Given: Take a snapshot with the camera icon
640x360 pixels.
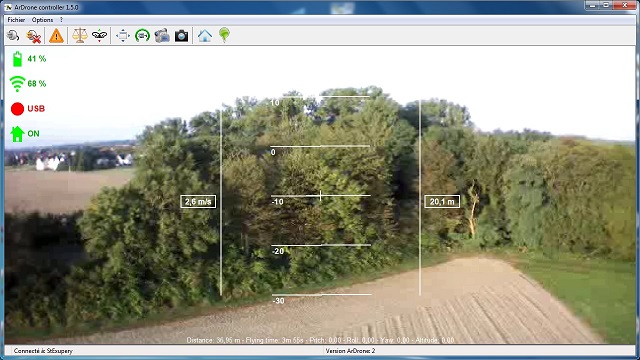Looking at the screenshot, I should pyautogui.click(x=181, y=36).
